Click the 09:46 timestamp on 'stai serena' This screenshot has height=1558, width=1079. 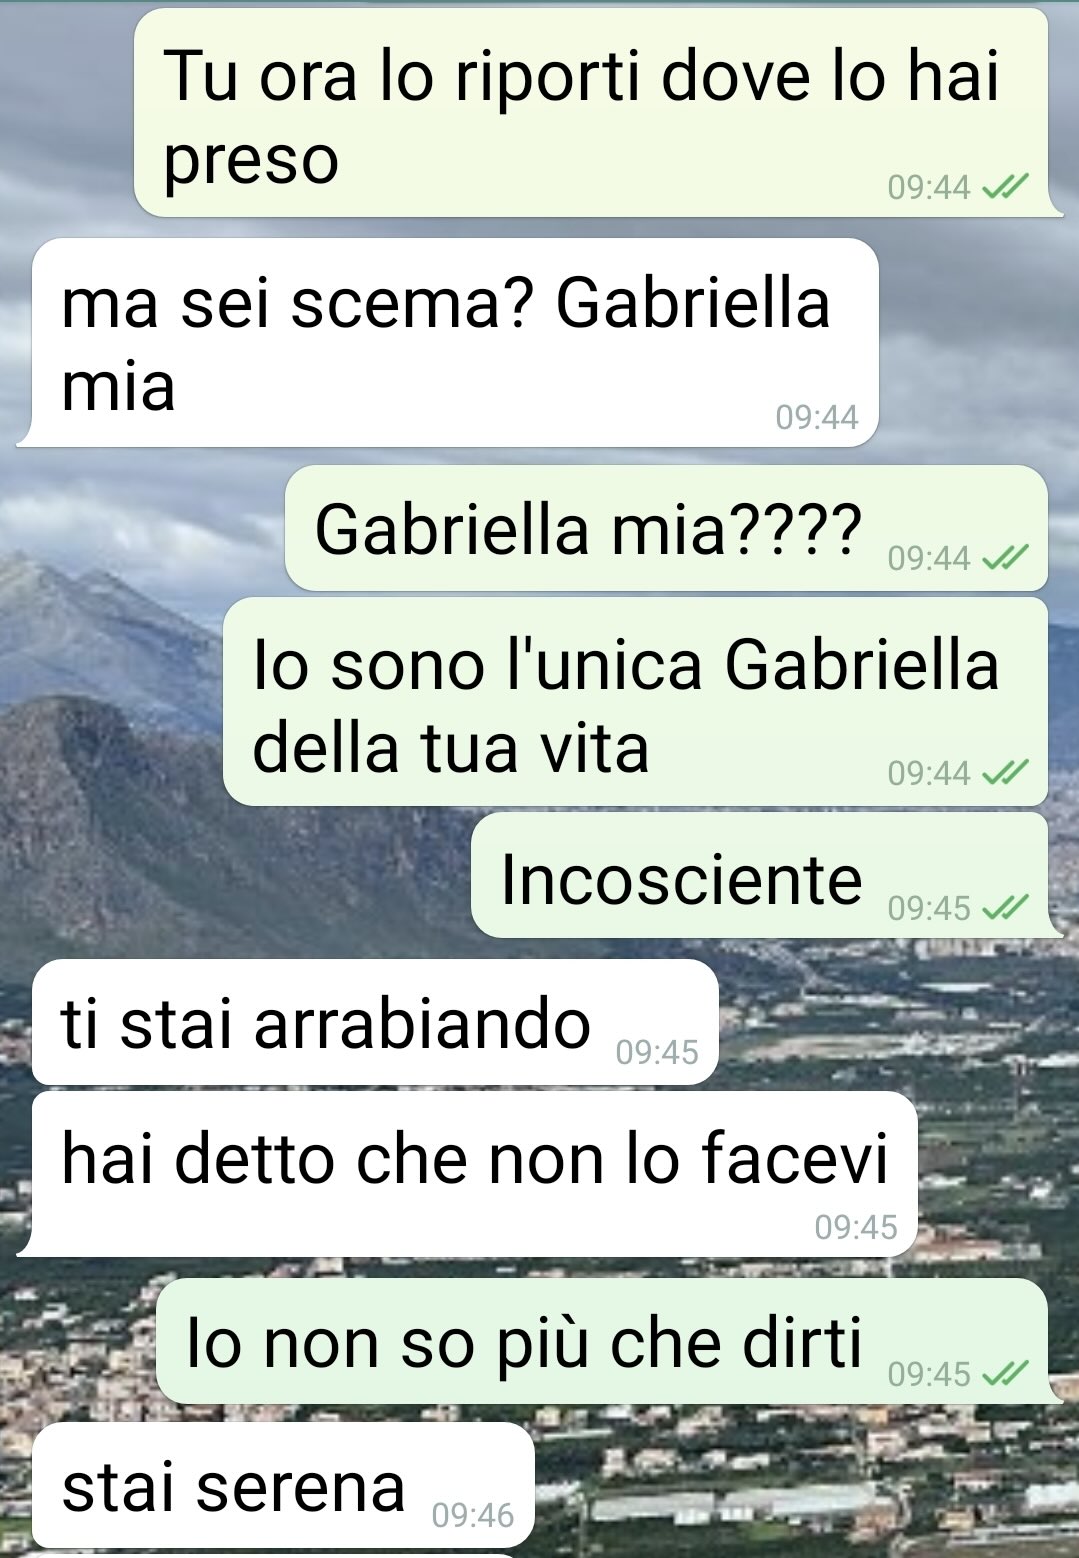pos(473,1515)
